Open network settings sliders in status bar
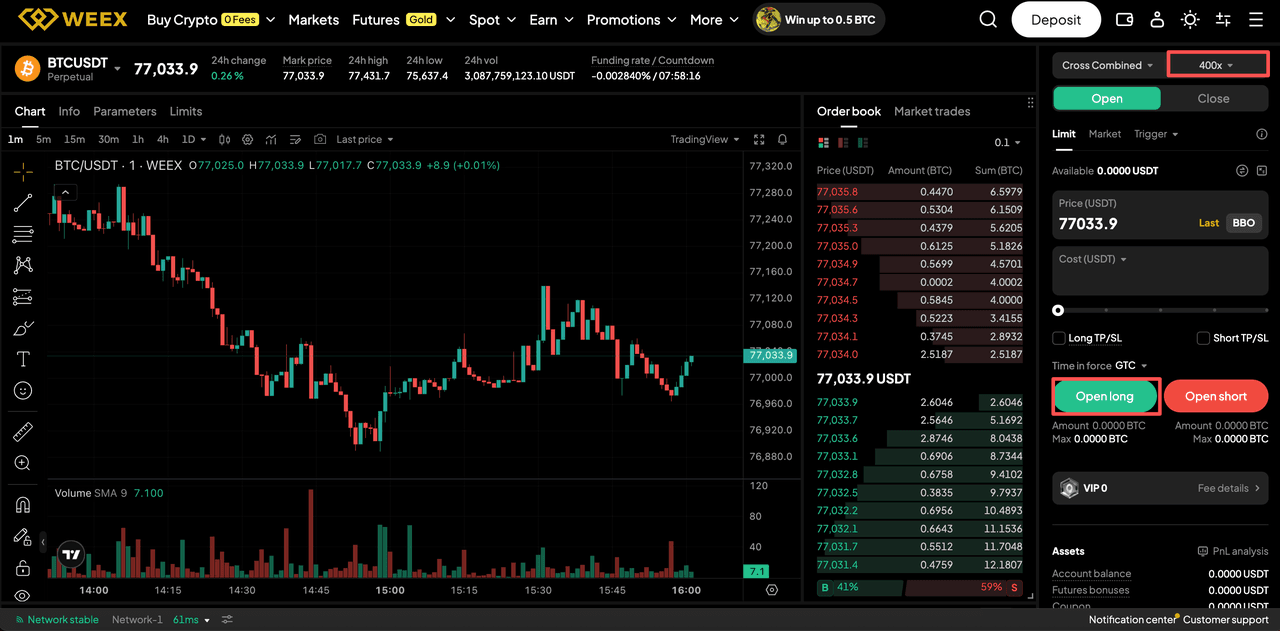Viewport: 1280px width, 631px height. [227, 620]
